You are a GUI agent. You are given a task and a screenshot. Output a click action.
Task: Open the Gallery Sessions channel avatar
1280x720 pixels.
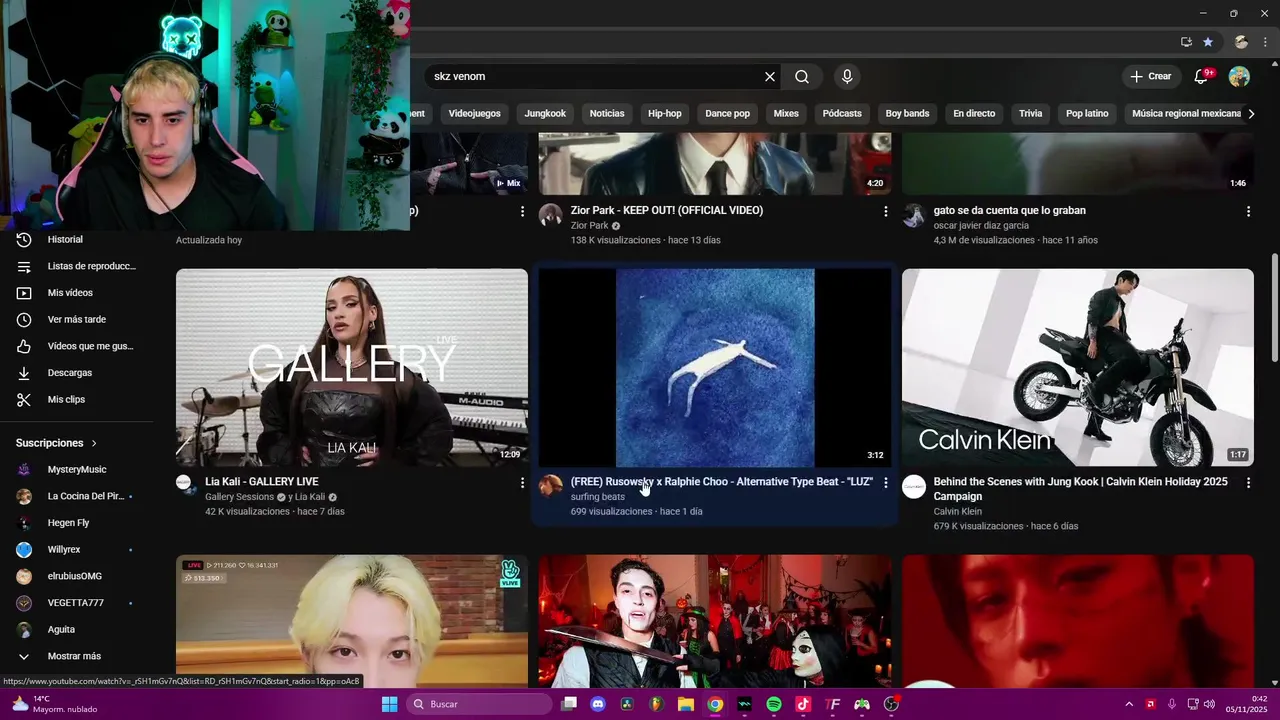[184, 483]
